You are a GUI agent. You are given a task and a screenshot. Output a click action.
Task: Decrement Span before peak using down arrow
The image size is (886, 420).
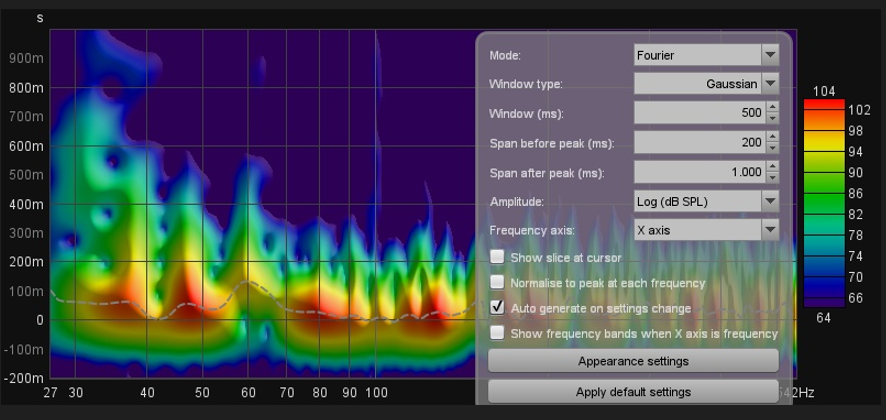click(772, 148)
